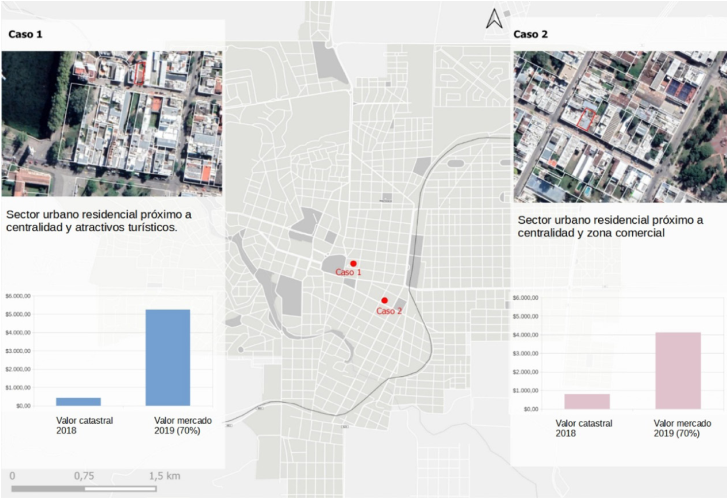Screen dimensions: 727x498
Task: Click the red Caso 2 label on map
Action: click(x=389, y=311)
